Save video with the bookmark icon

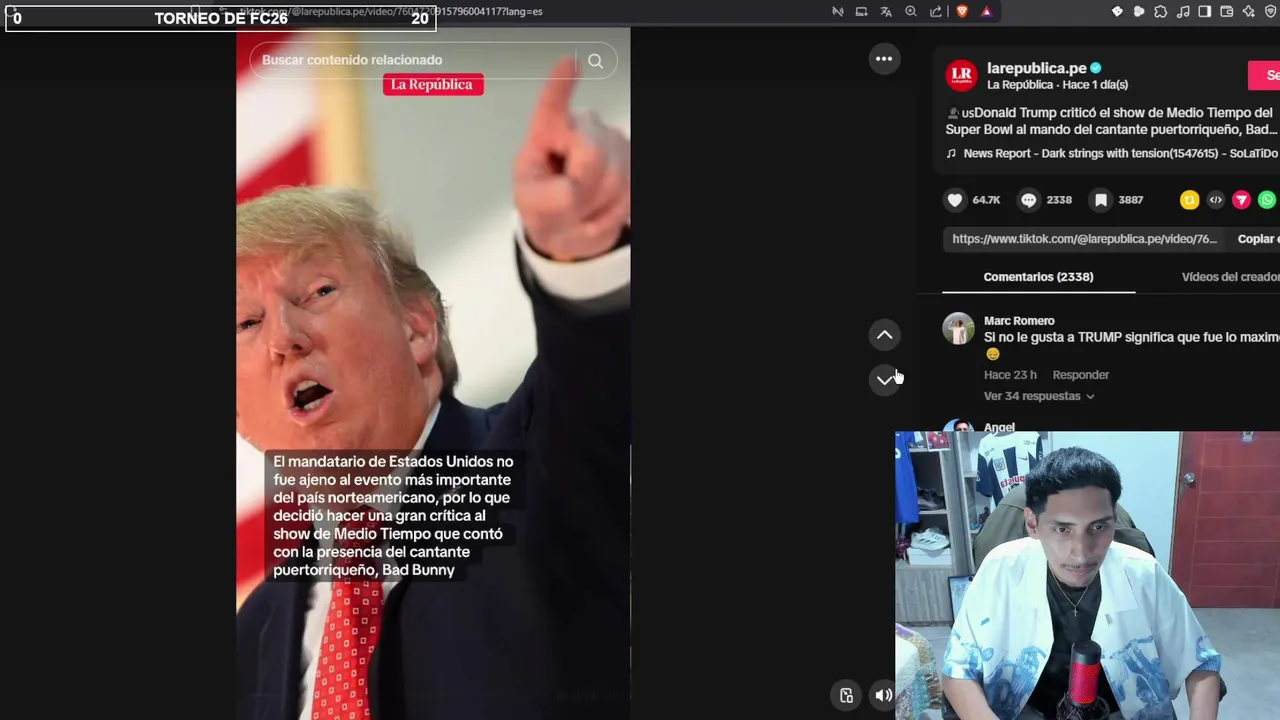pos(1101,200)
